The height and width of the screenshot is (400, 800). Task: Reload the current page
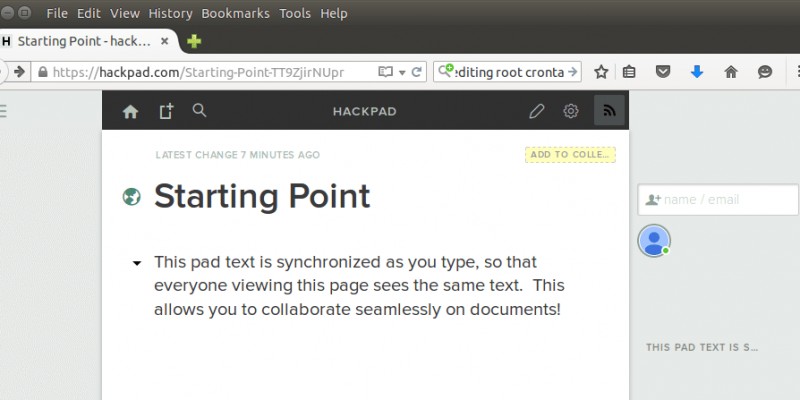[x=416, y=72]
